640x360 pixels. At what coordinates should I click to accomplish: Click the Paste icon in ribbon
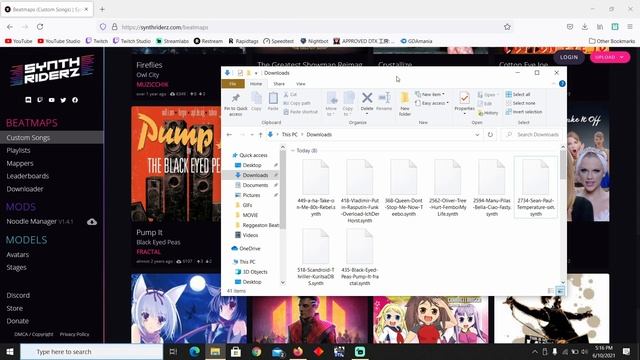pos(273,101)
